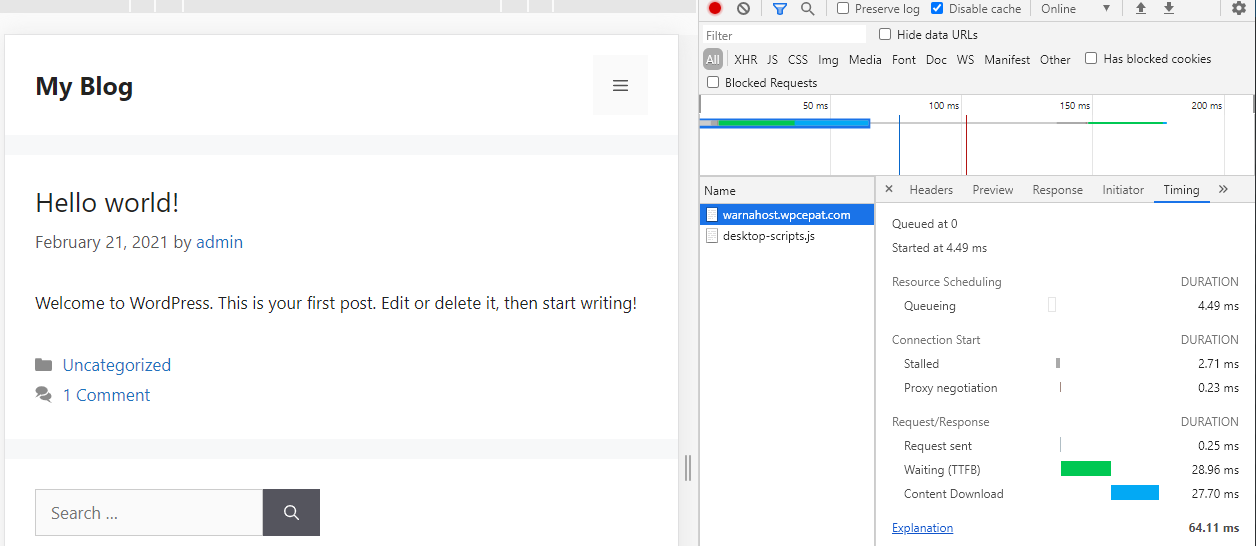The image size is (1256, 546).
Task: Uncheck Disable cache checkbox
Action: pyautogui.click(x=937, y=8)
